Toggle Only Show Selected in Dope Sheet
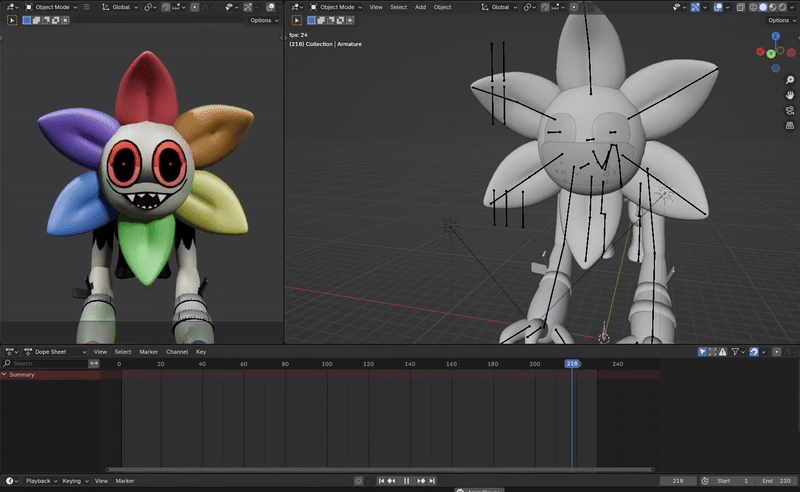The height and width of the screenshot is (492, 800). coord(703,352)
